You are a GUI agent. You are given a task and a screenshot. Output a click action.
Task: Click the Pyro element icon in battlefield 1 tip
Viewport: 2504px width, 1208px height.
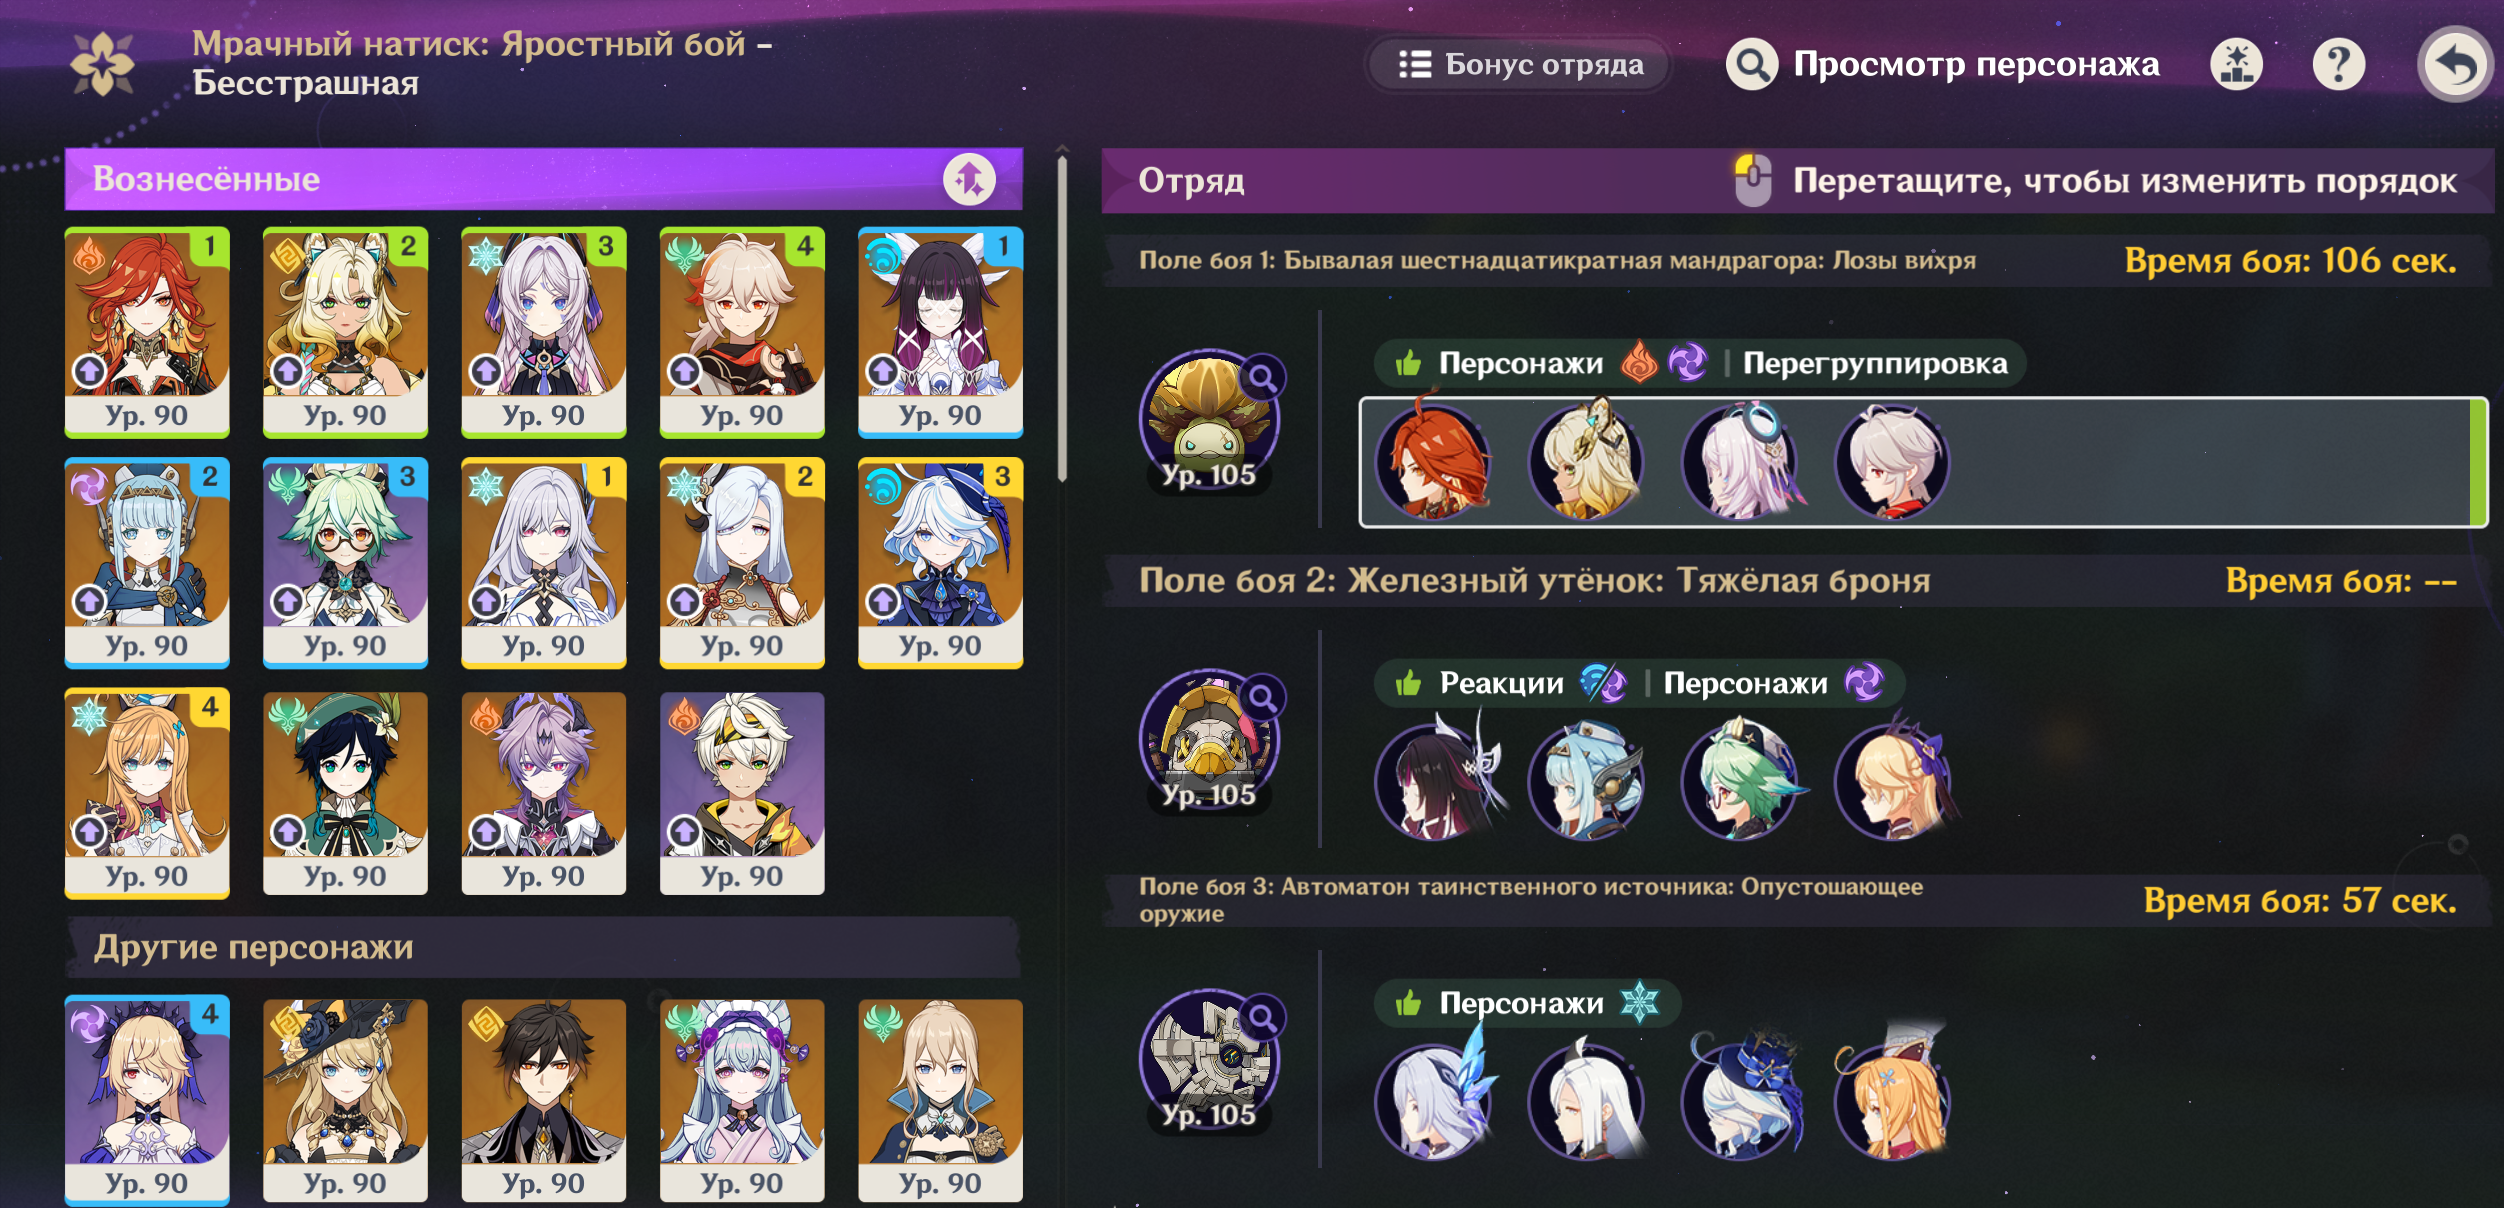pyautogui.click(x=1639, y=363)
